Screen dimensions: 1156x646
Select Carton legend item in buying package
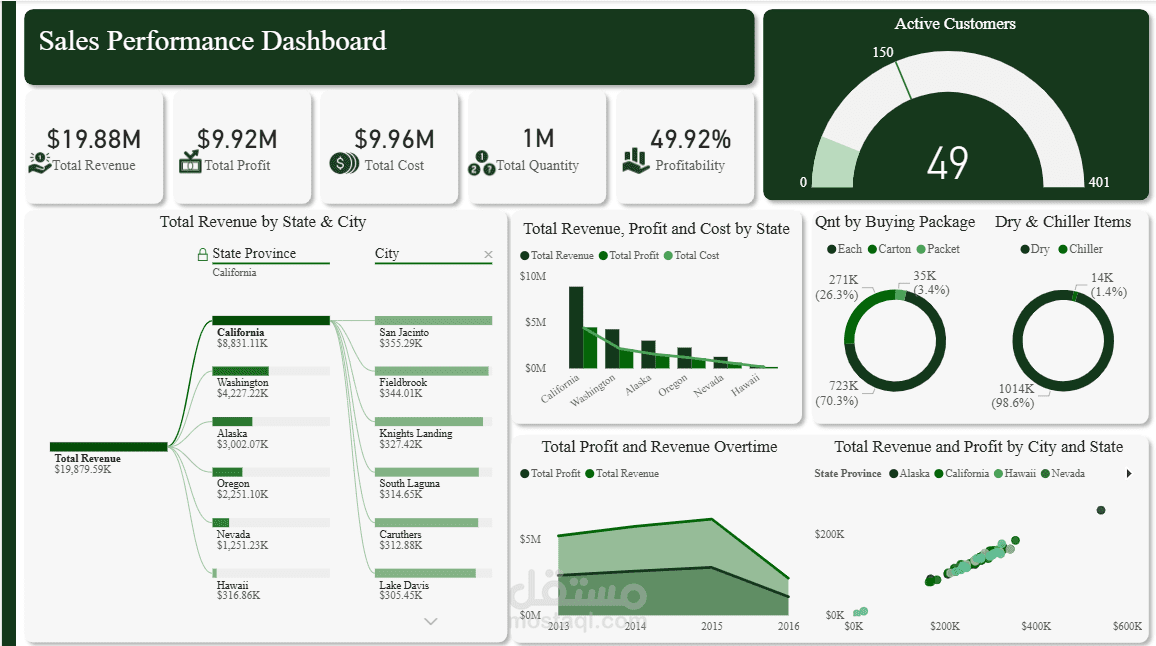[x=890, y=249]
